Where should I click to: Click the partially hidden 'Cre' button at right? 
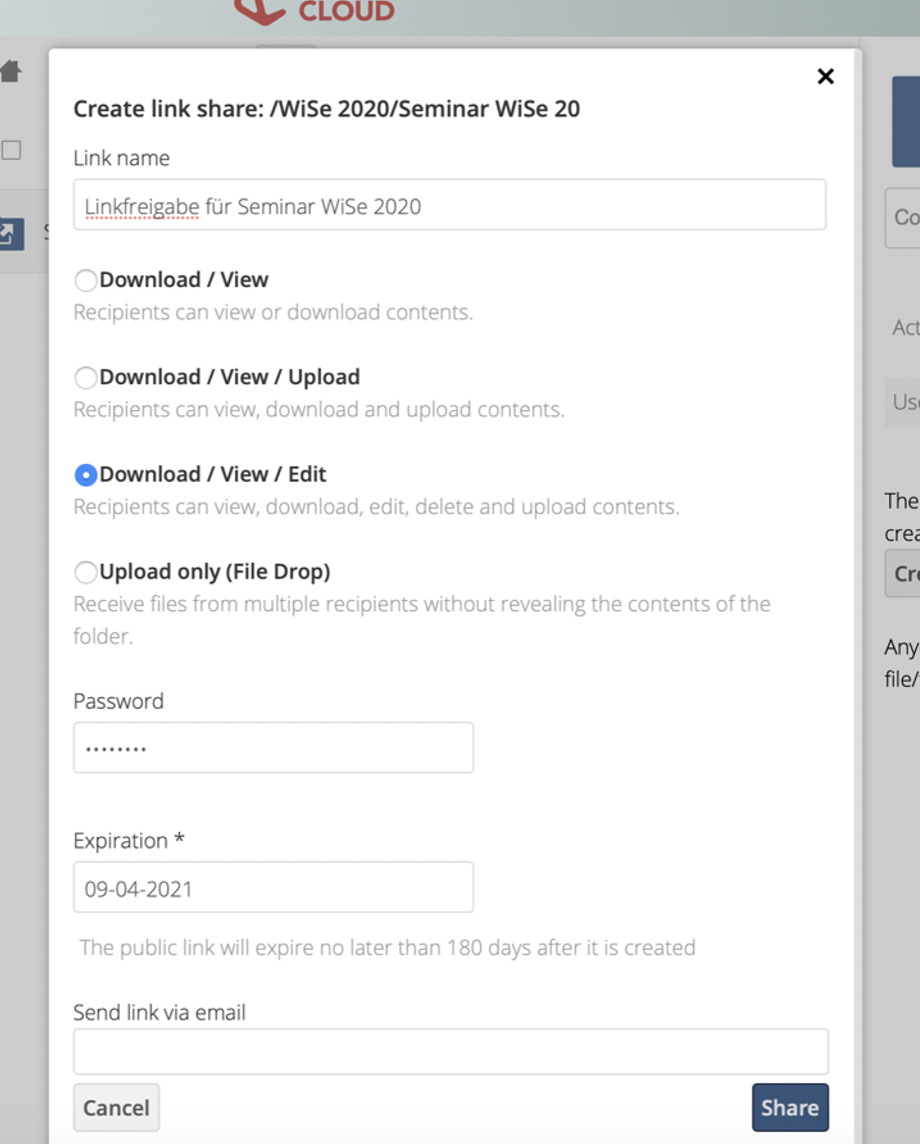[x=904, y=574]
